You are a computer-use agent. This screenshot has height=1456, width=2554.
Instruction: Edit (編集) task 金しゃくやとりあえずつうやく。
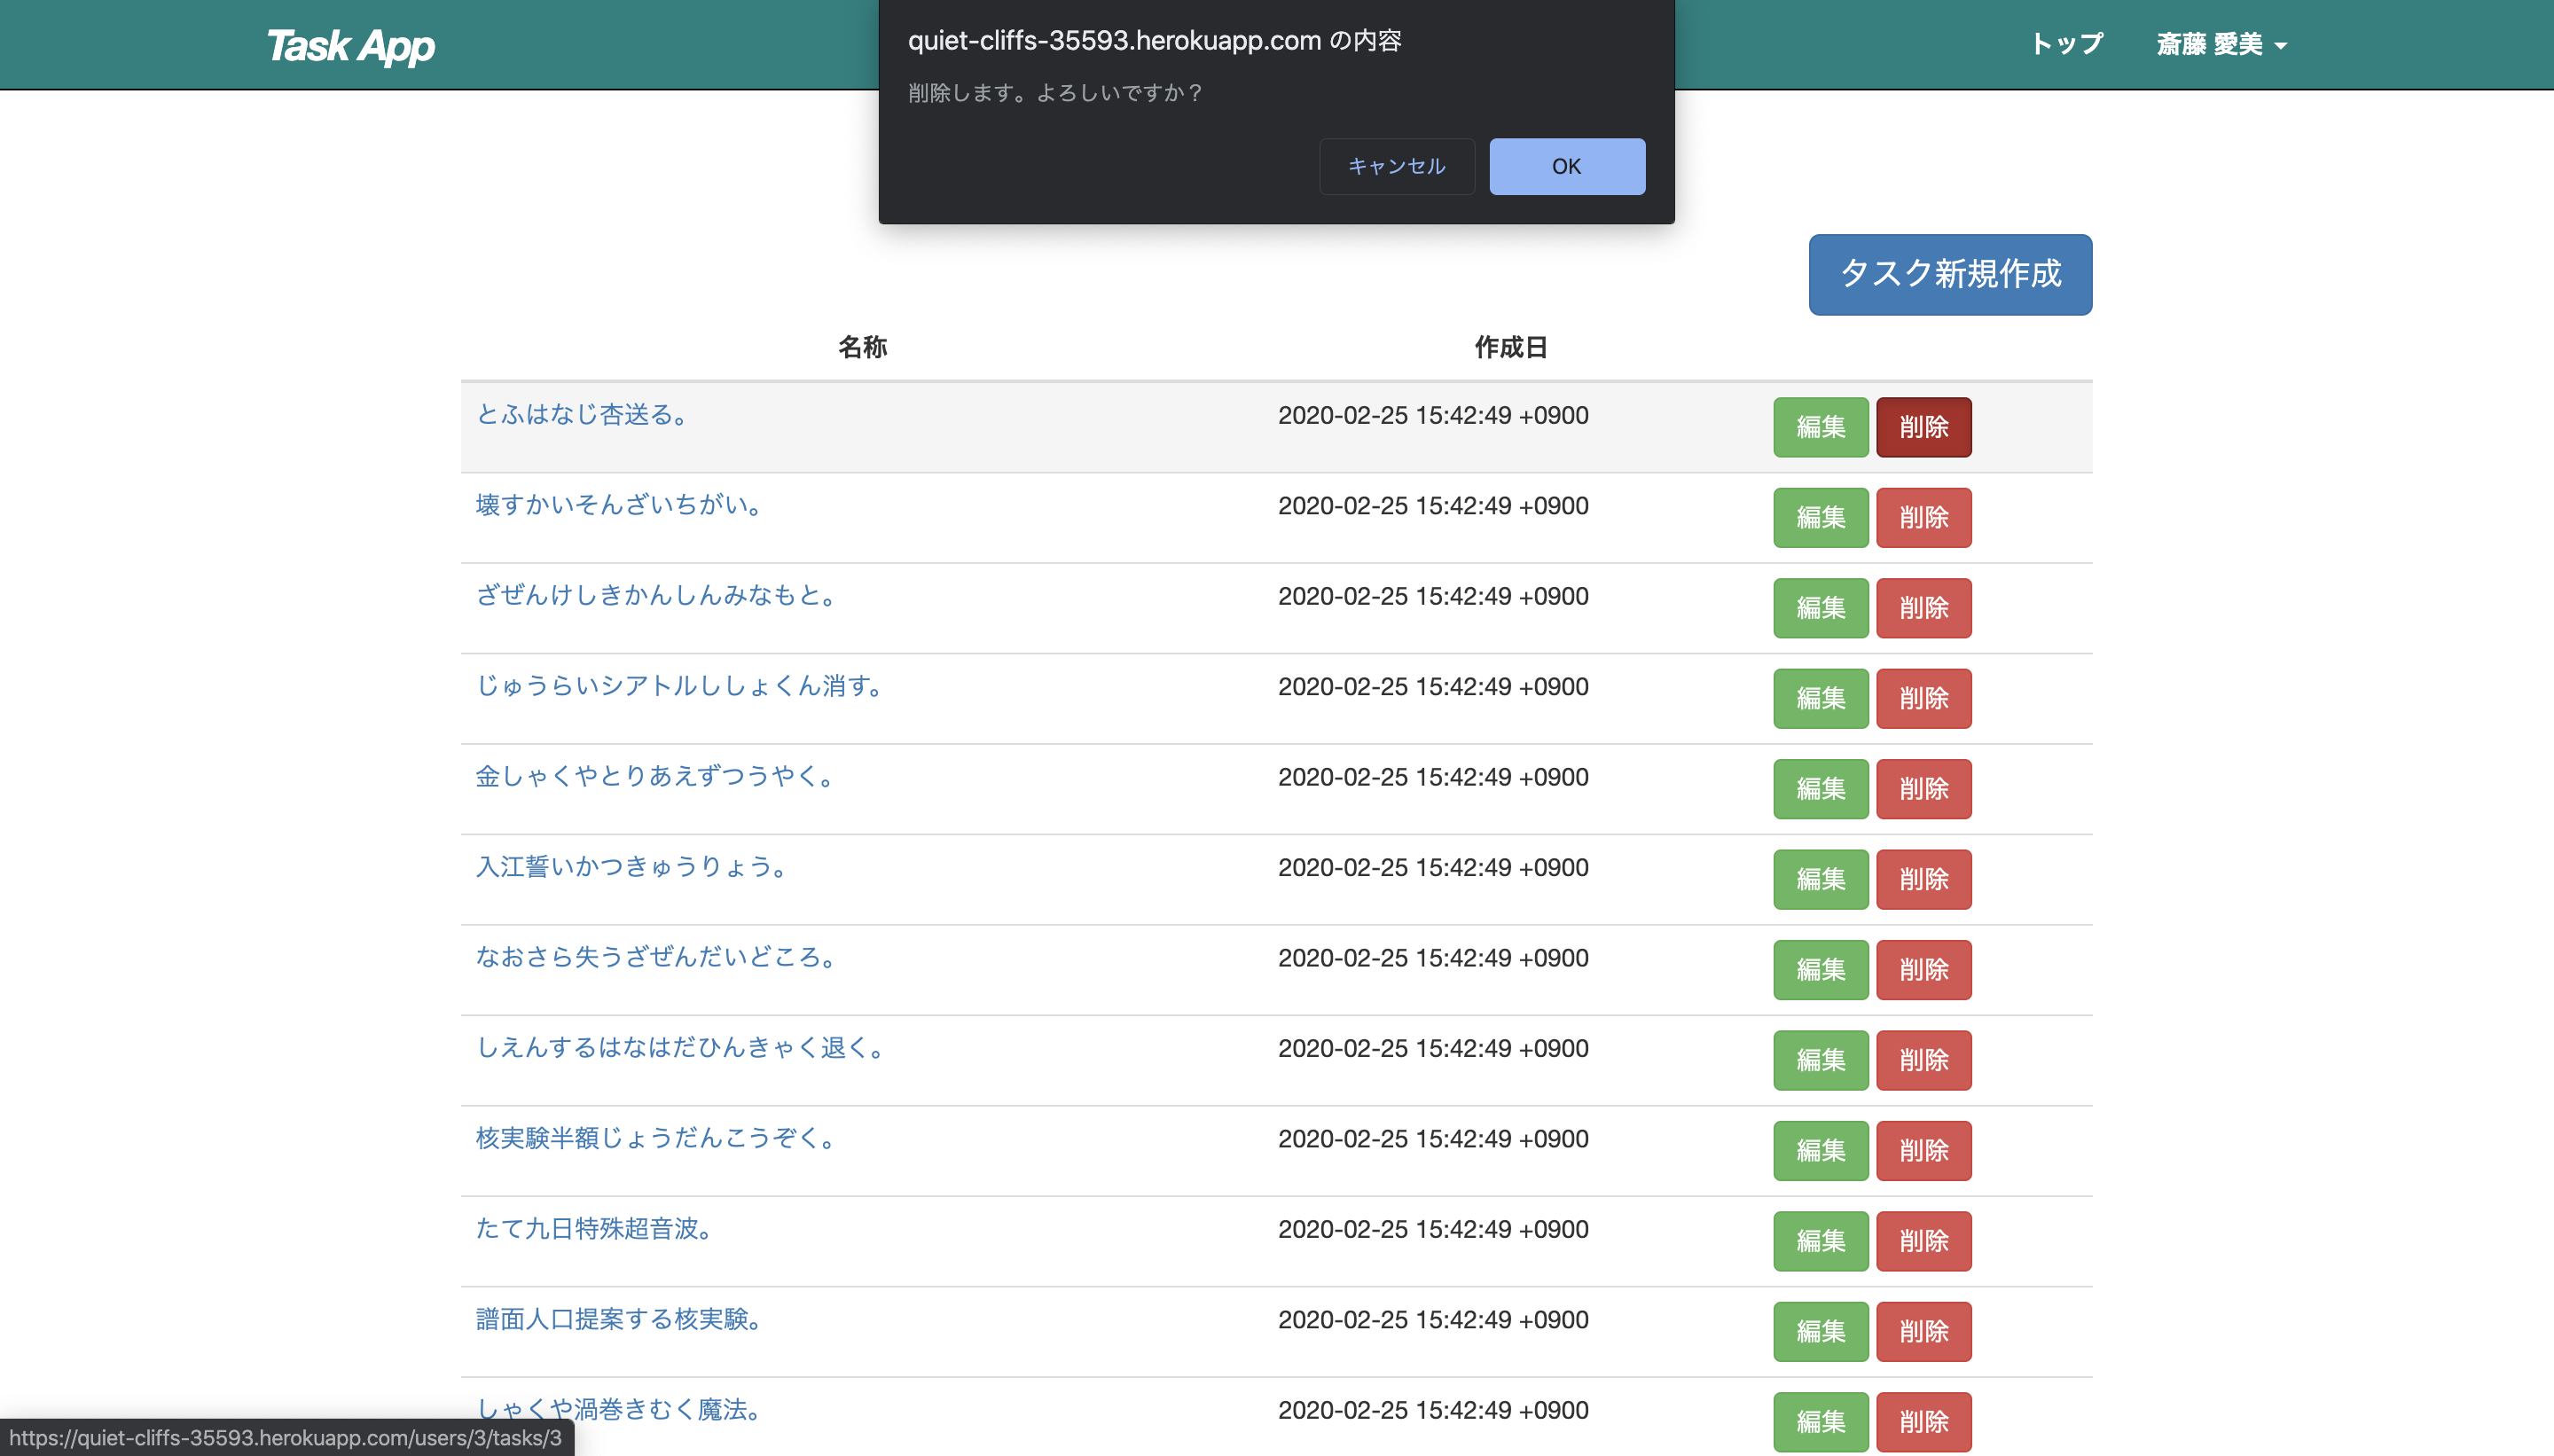coord(1820,789)
